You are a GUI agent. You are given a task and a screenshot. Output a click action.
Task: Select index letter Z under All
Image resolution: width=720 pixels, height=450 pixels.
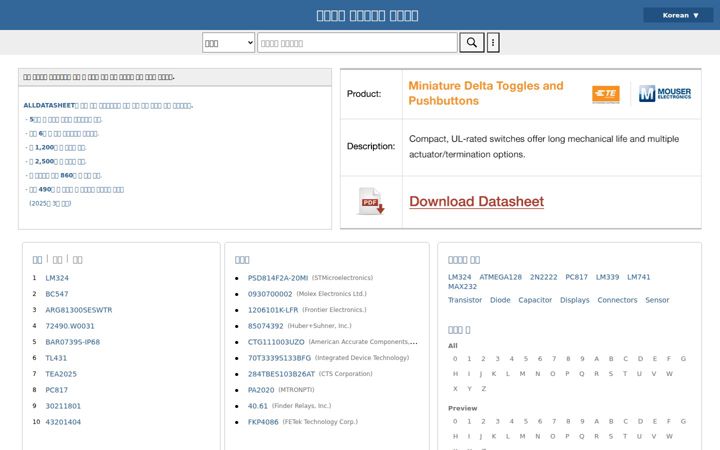pos(484,388)
